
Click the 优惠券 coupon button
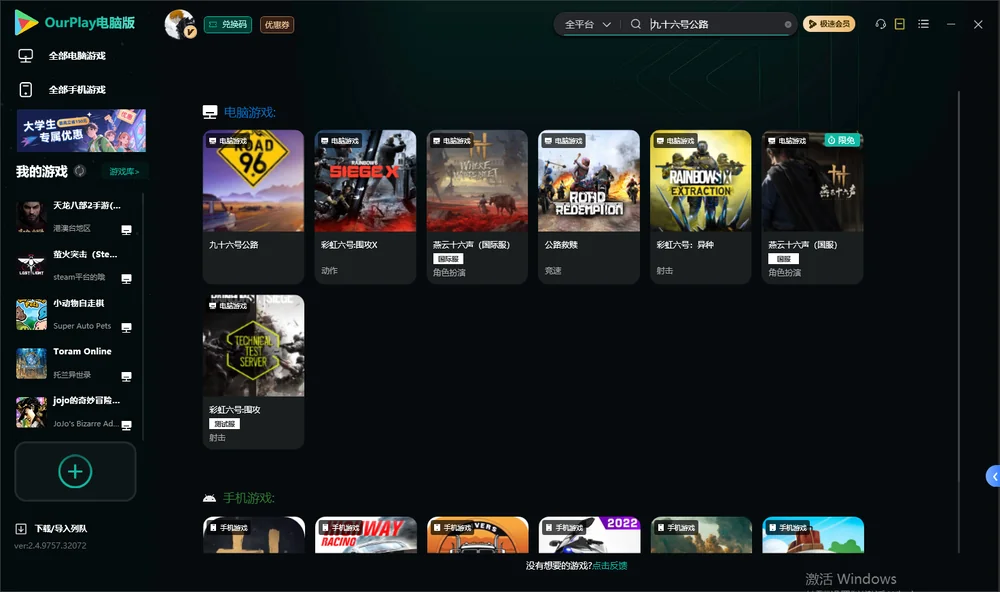pyautogui.click(x=277, y=25)
